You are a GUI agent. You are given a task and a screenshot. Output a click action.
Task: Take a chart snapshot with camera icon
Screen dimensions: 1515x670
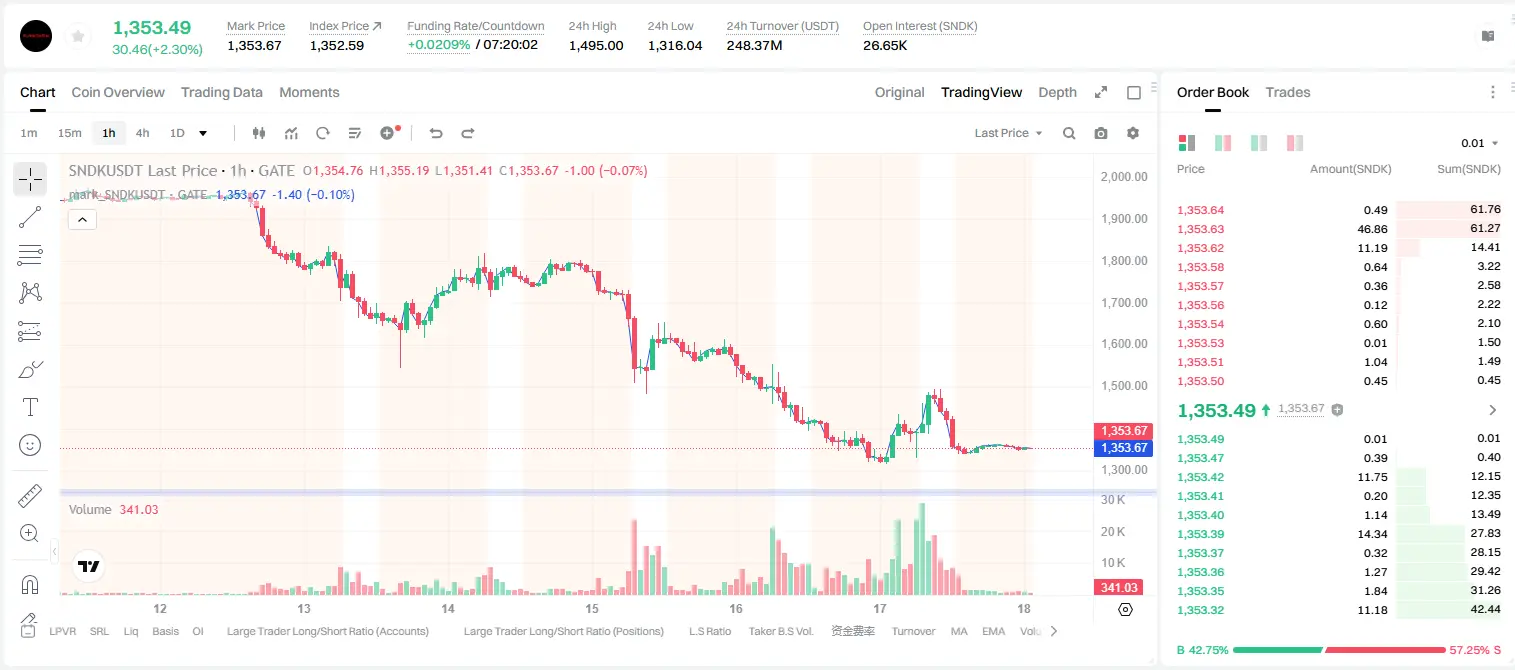[x=1101, y=133]
